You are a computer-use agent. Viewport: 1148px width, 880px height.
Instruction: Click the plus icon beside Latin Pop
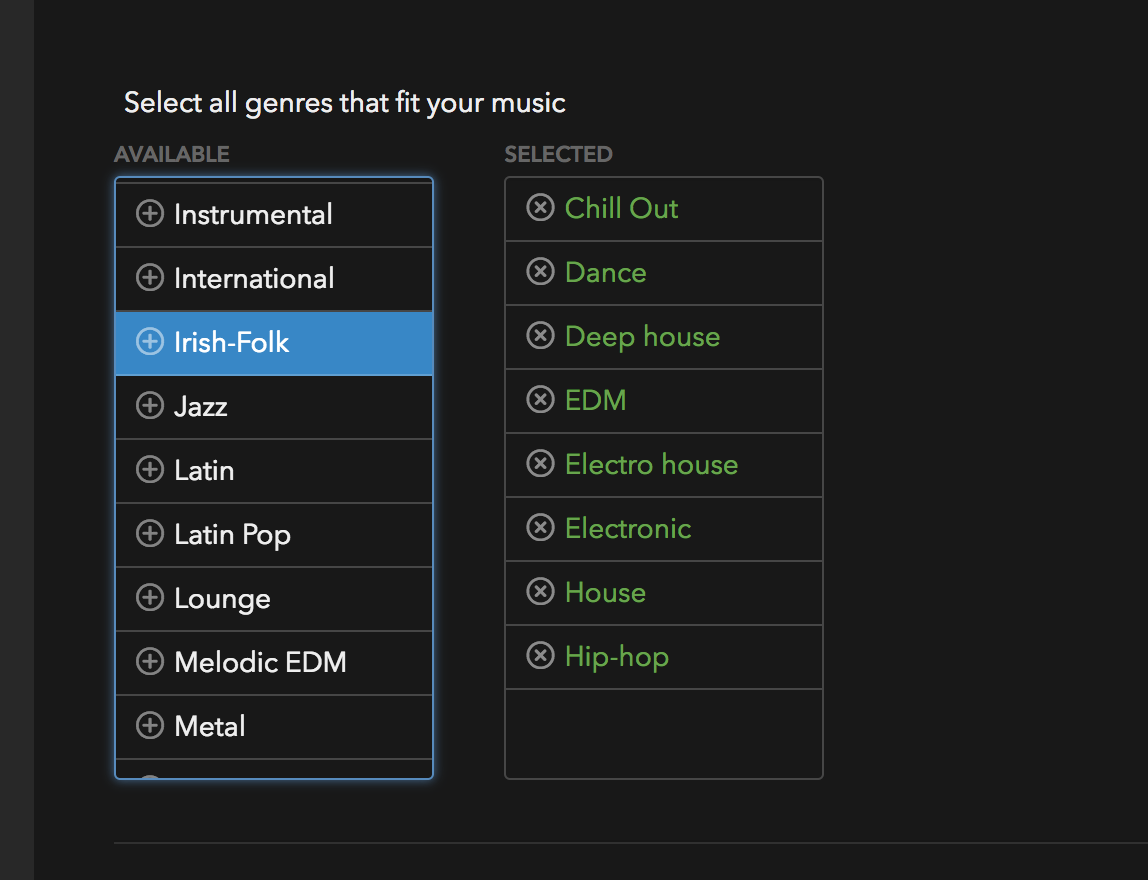[150, 534]
